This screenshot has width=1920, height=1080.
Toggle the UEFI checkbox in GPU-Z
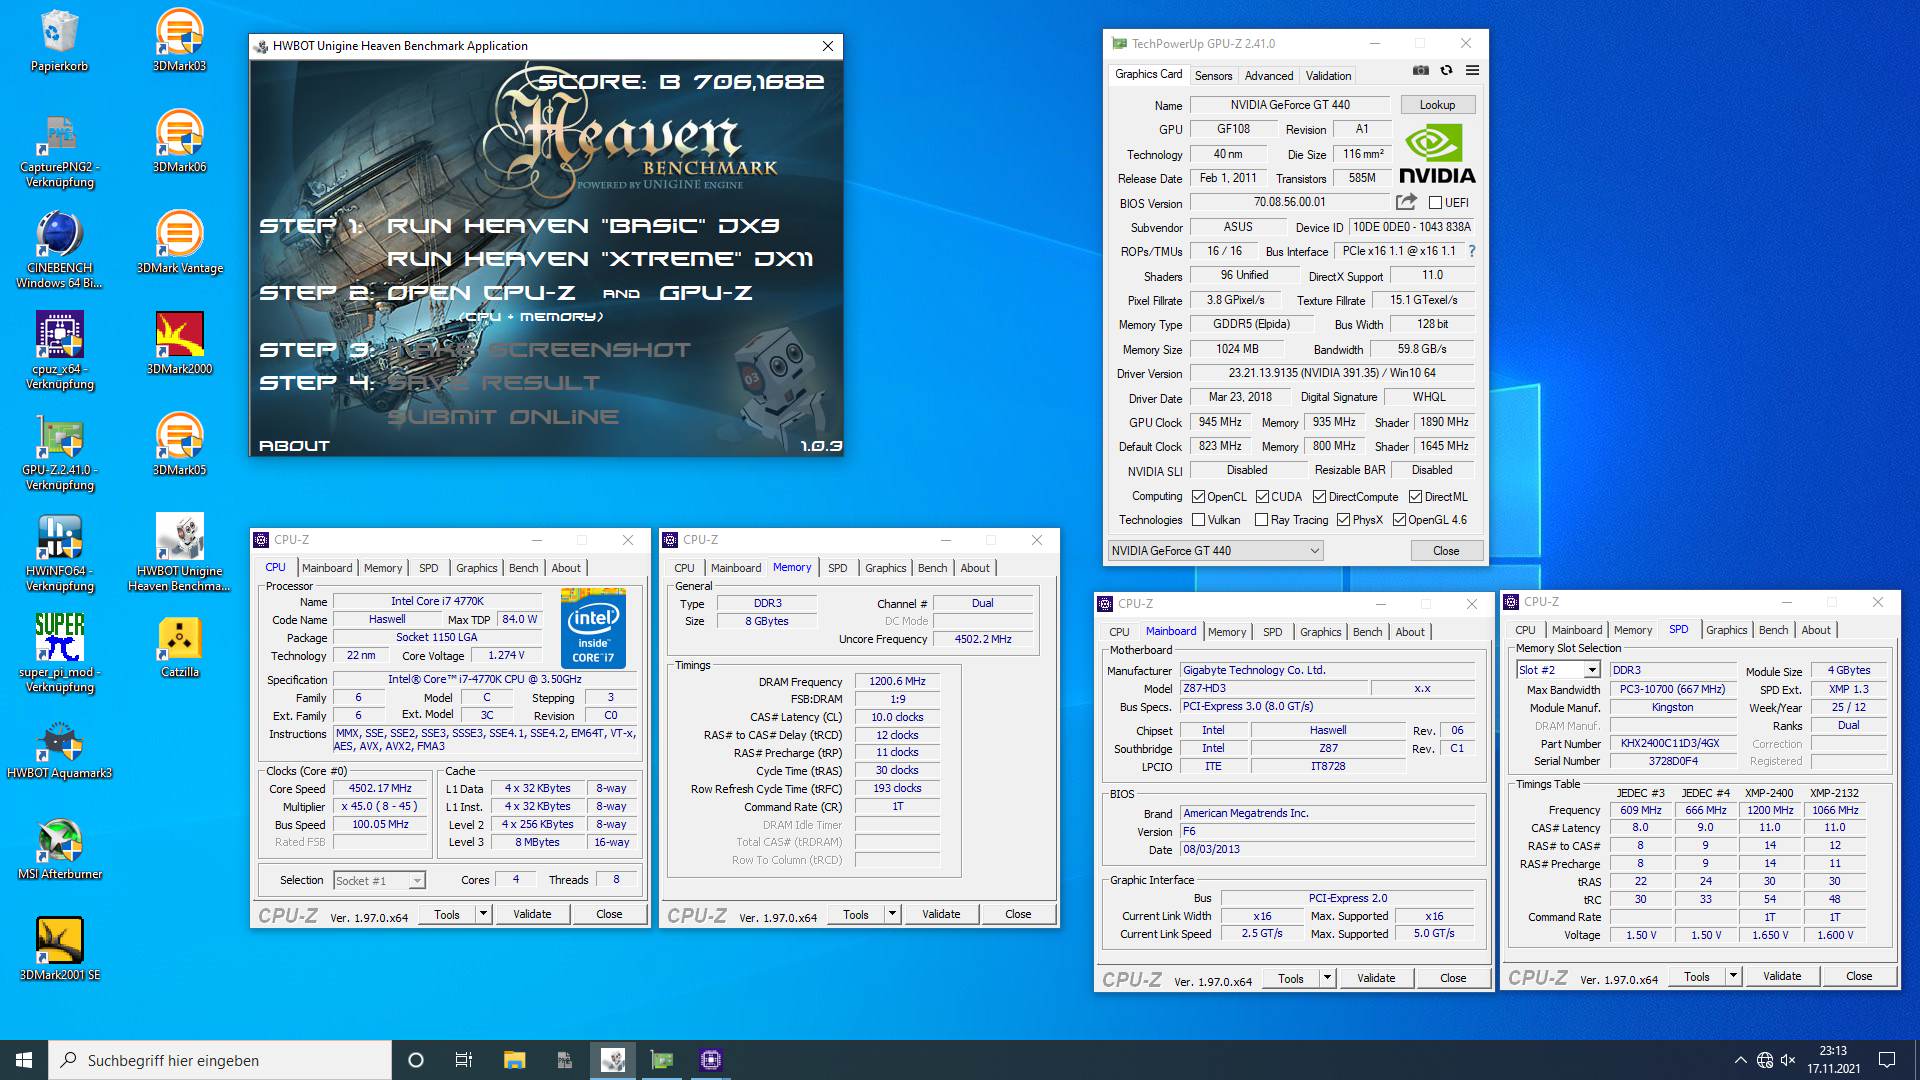tap(1436, 202)
